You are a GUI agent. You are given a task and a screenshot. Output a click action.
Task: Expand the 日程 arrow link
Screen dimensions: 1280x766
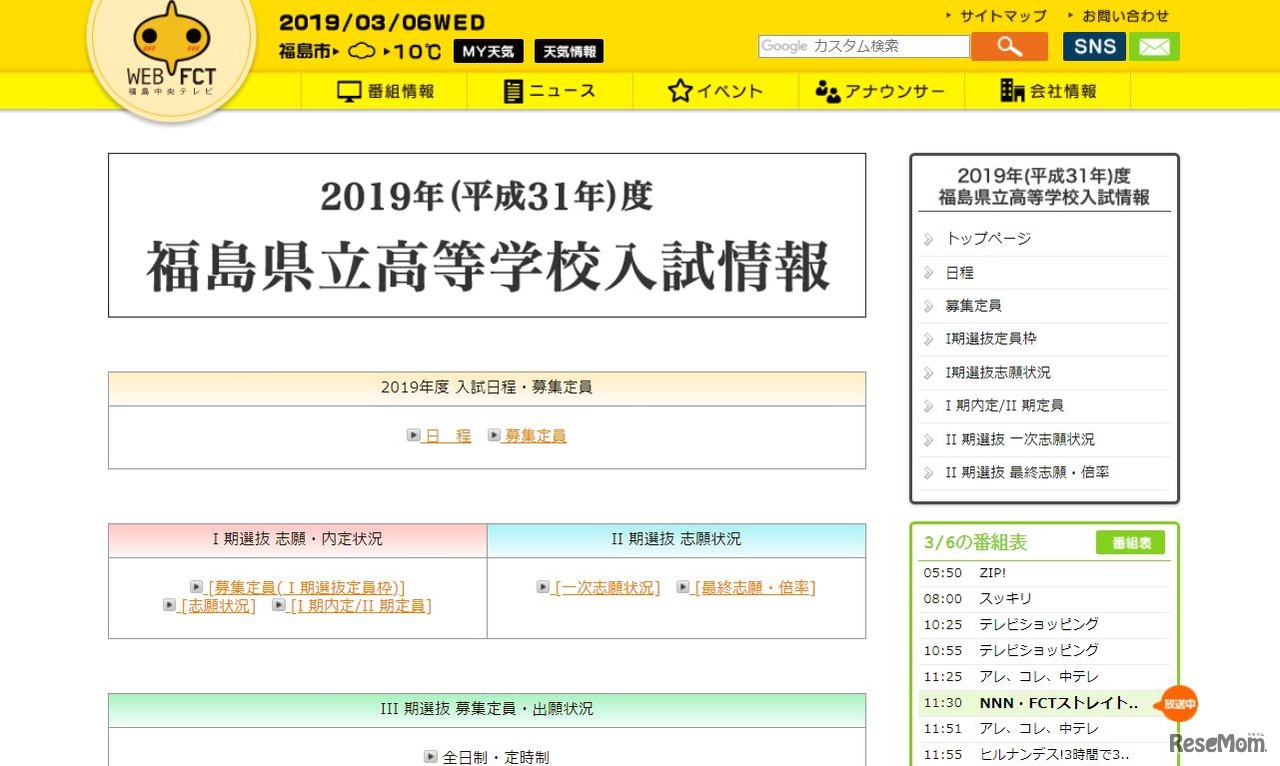point(440,435)
